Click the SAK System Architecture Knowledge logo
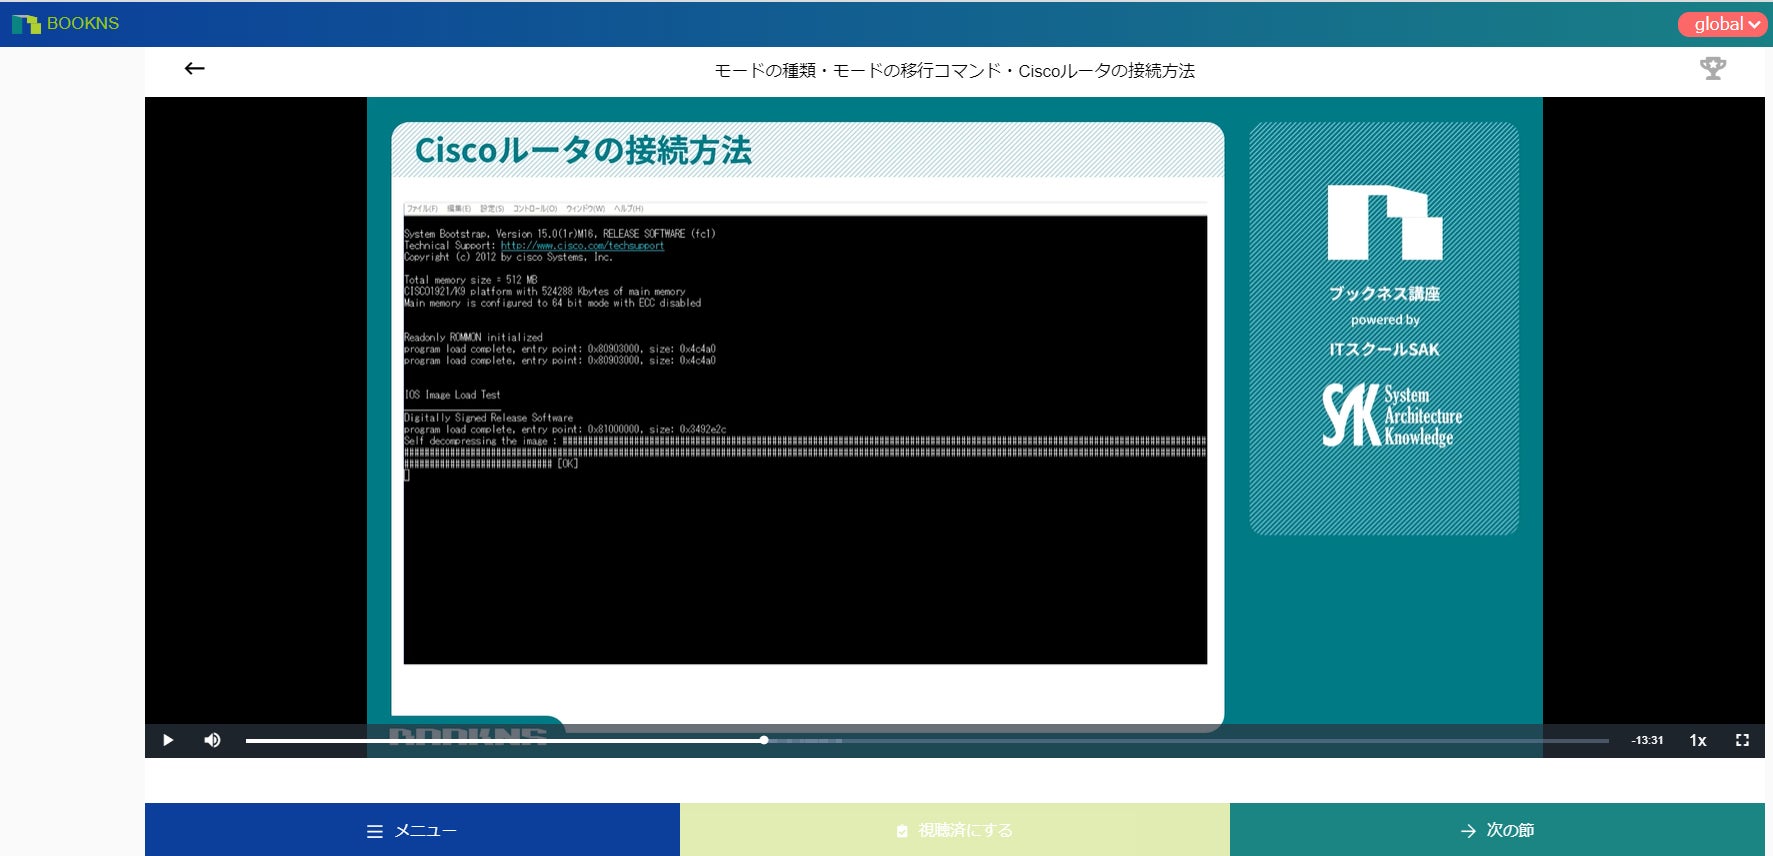Screen dimensions: 1773x856 [x=1391, y=415]
